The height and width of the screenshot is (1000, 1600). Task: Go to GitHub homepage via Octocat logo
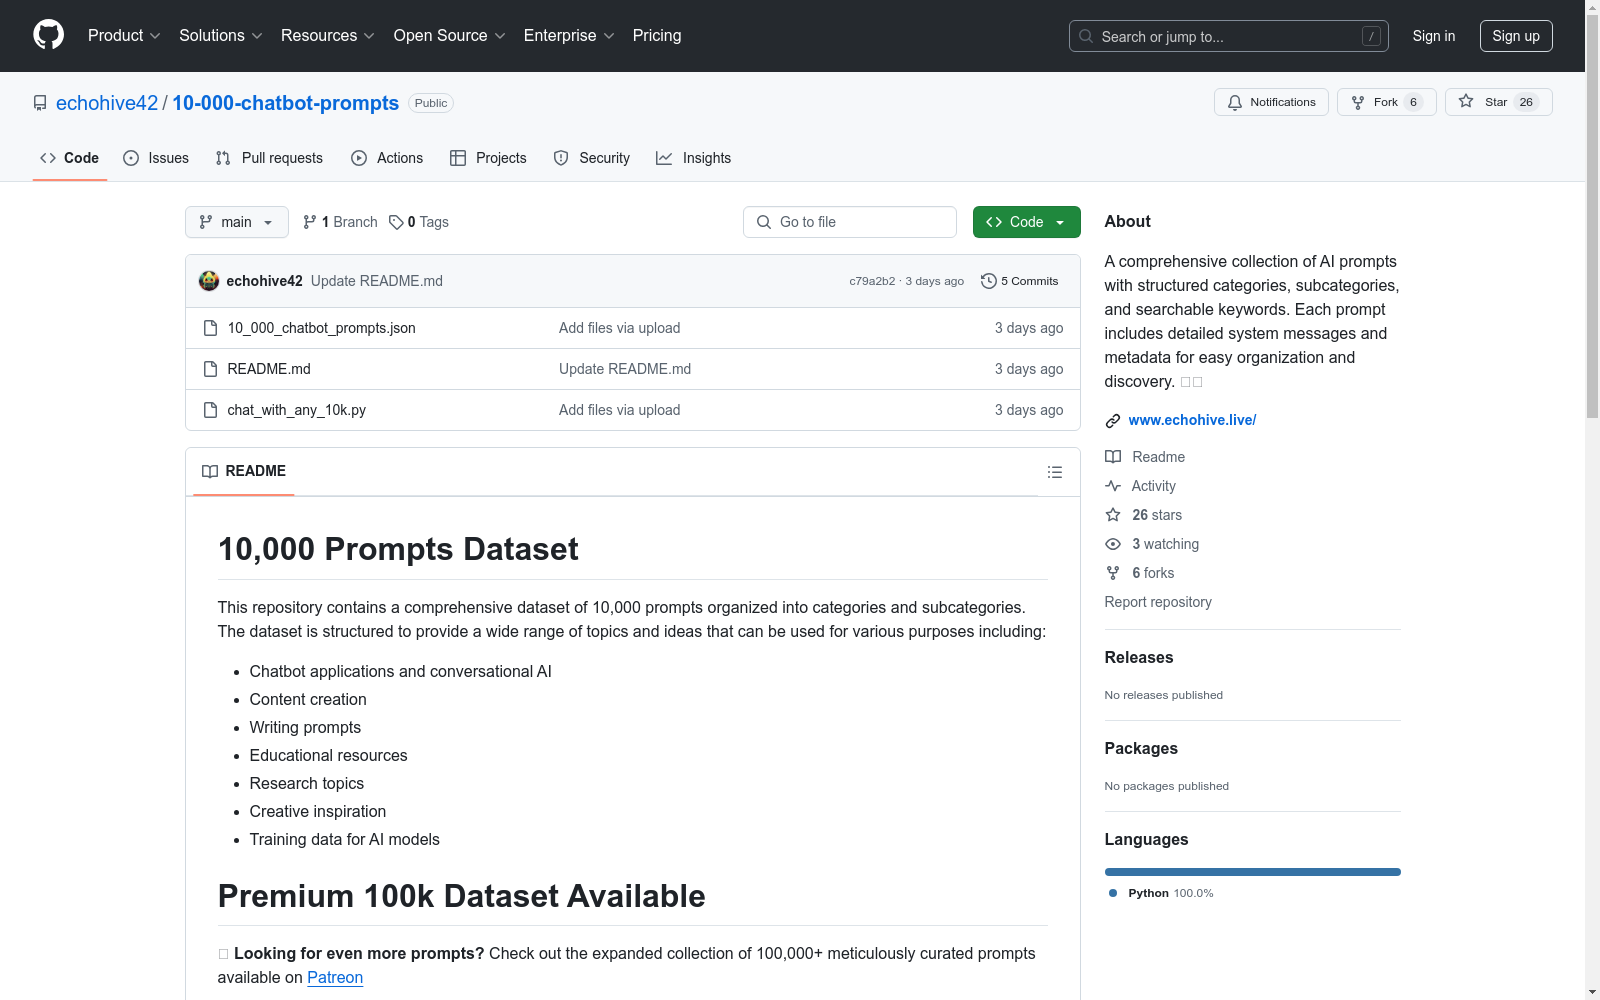click(48, 35)
